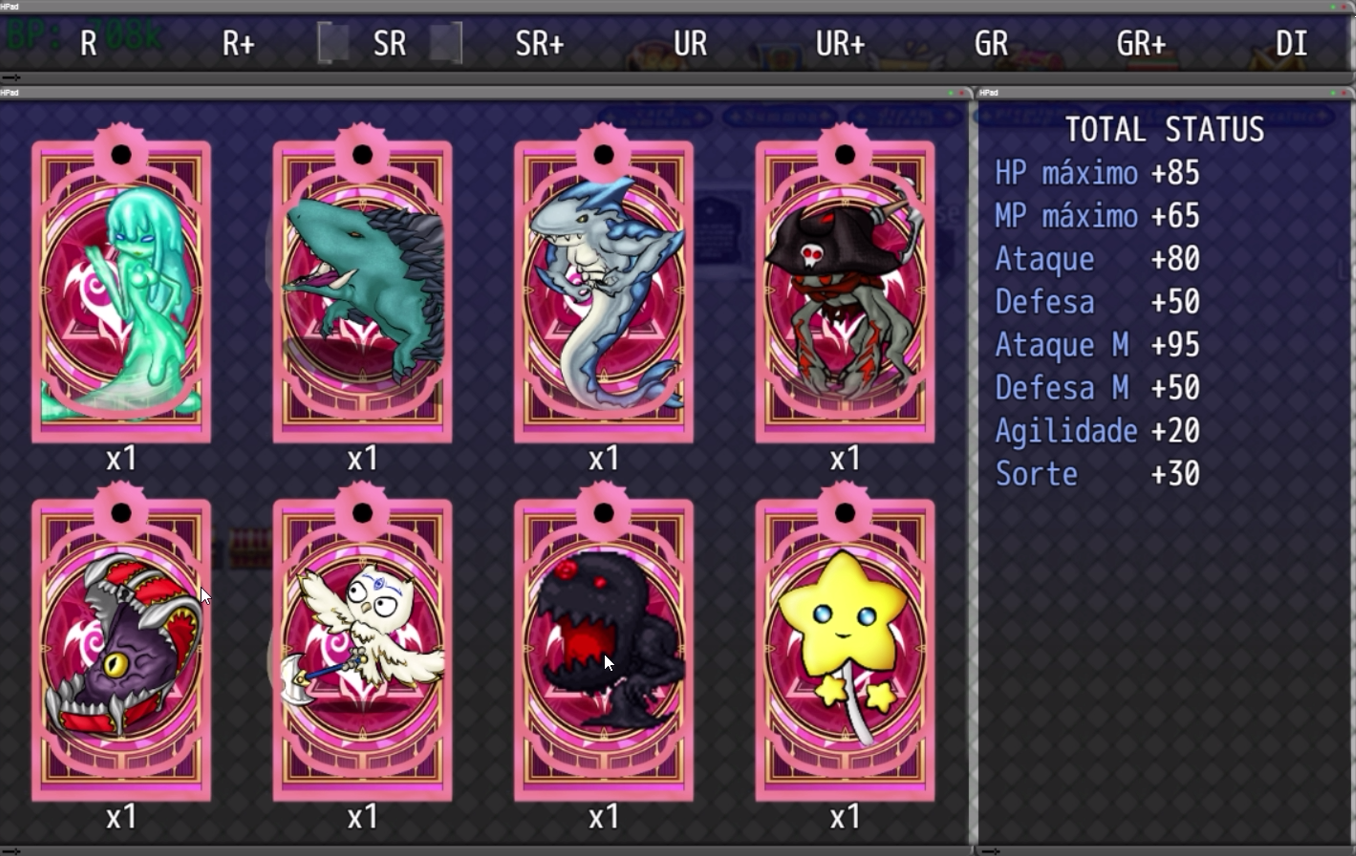Choose the pirate-hat spider crab card
1356x856 pixels.
click(x=845, y=285)
